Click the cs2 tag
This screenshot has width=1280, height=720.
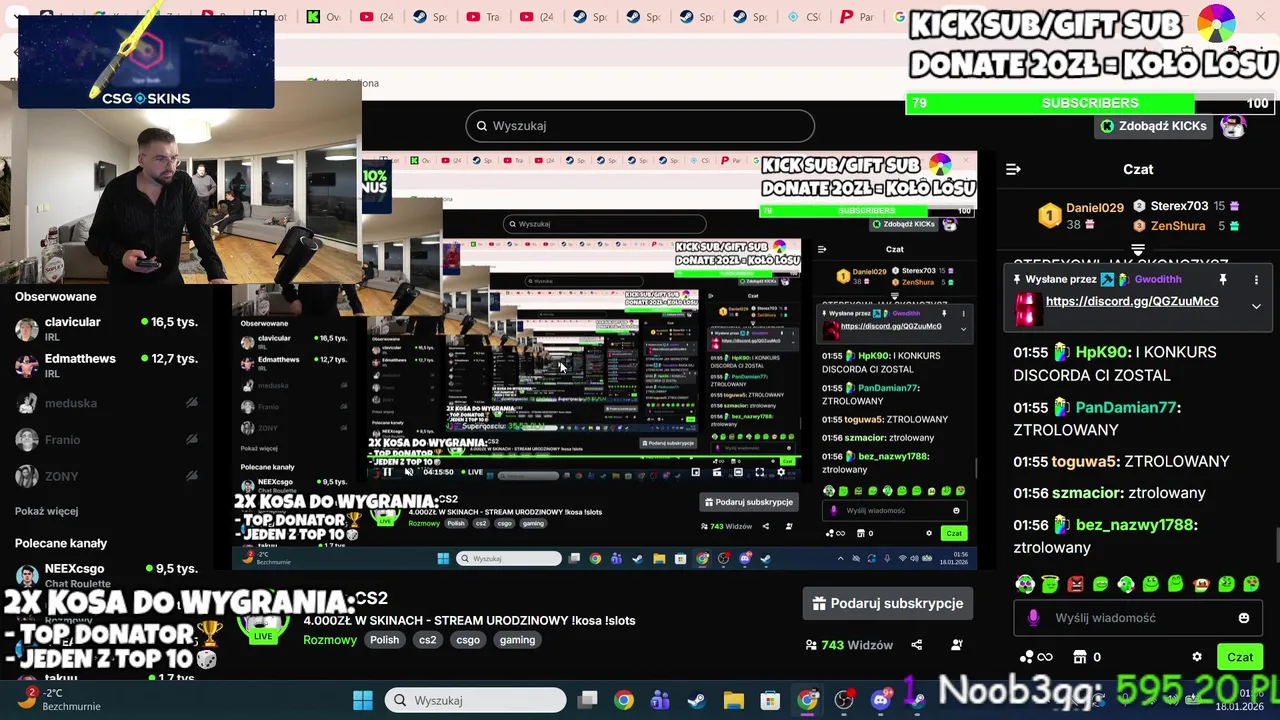tap(428, 640)
